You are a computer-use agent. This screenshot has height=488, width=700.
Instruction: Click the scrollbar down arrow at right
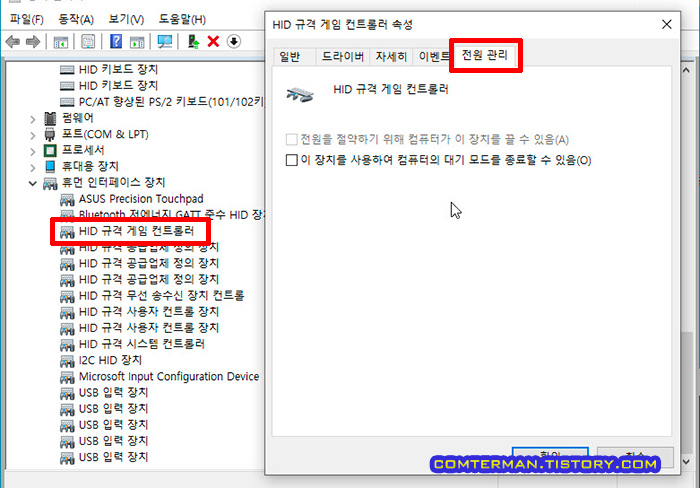coord(686,462)
